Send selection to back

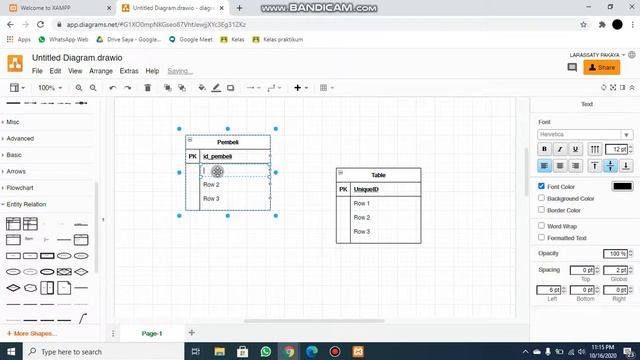pos(182,88)
